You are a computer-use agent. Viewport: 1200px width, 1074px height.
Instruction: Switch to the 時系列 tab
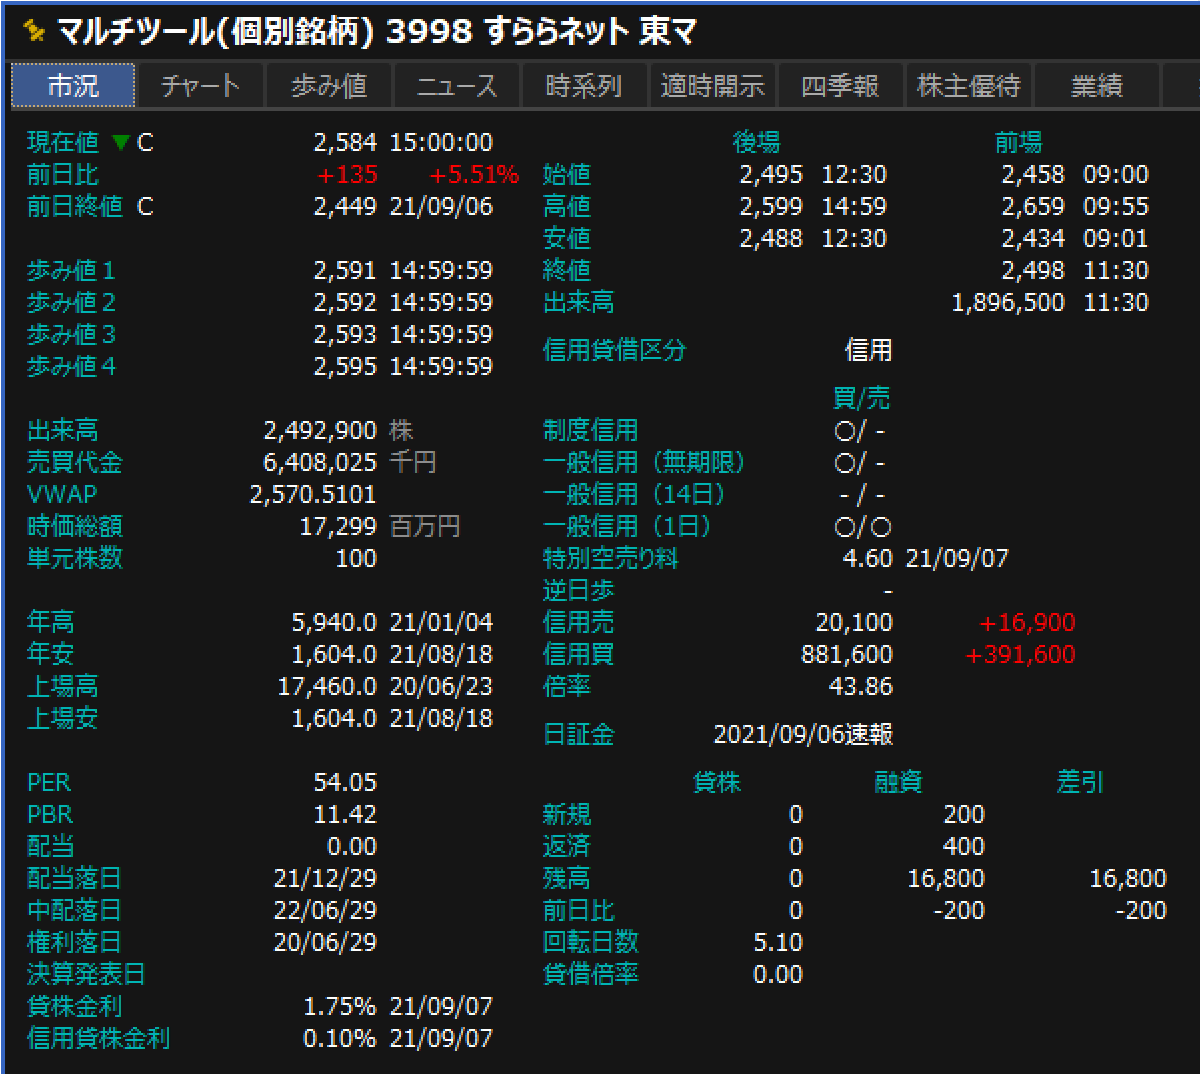tap(585, 86)
